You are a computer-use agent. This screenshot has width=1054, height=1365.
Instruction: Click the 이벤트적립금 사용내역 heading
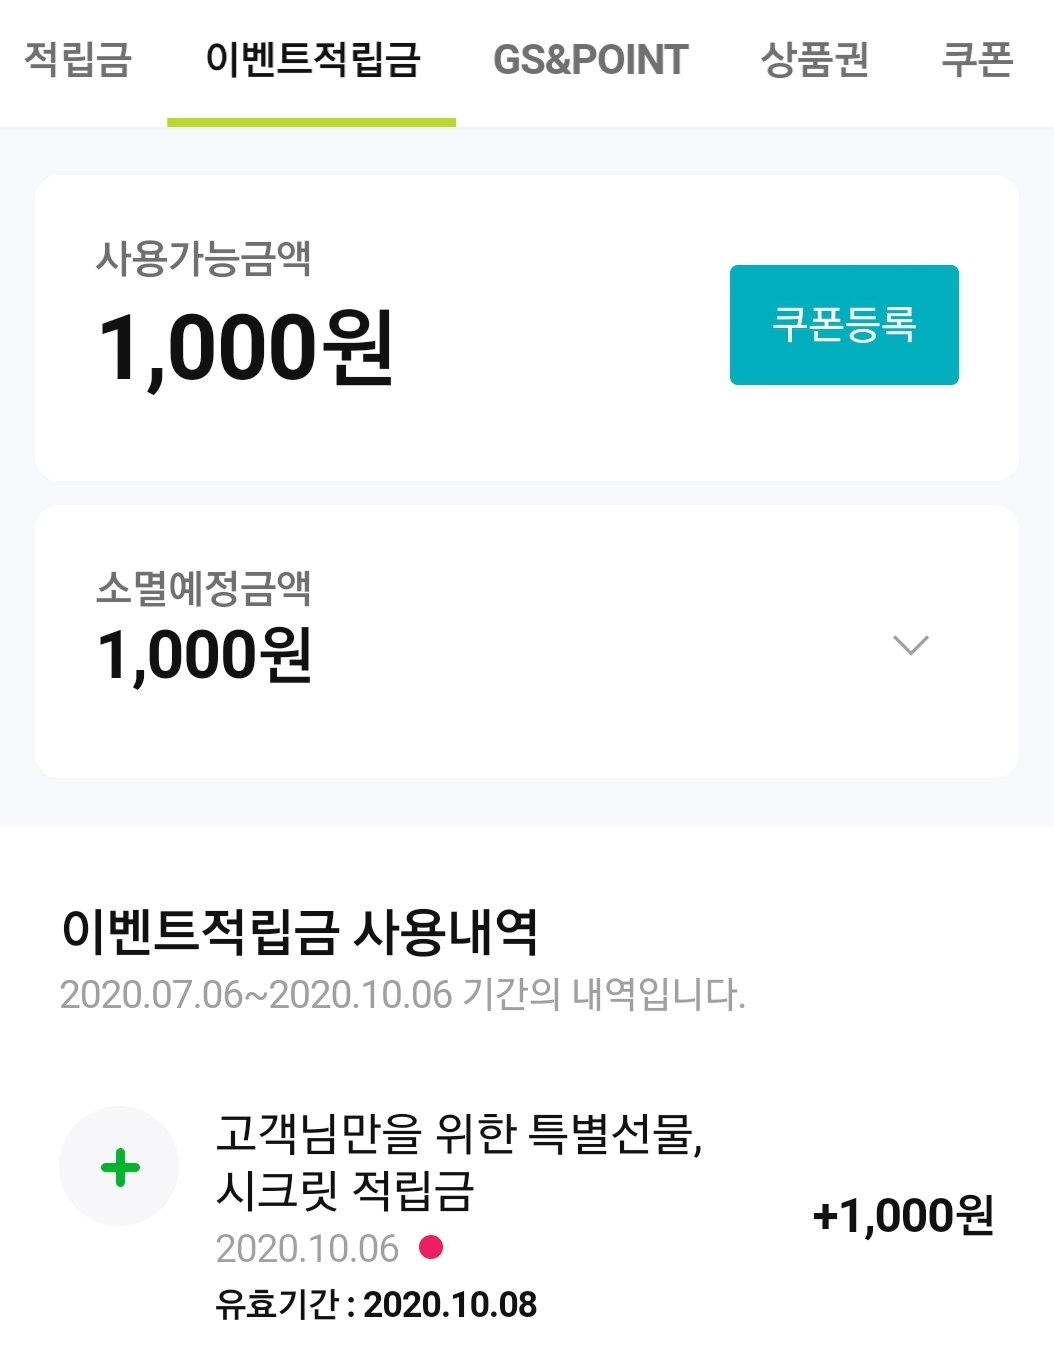click(299, 931)
